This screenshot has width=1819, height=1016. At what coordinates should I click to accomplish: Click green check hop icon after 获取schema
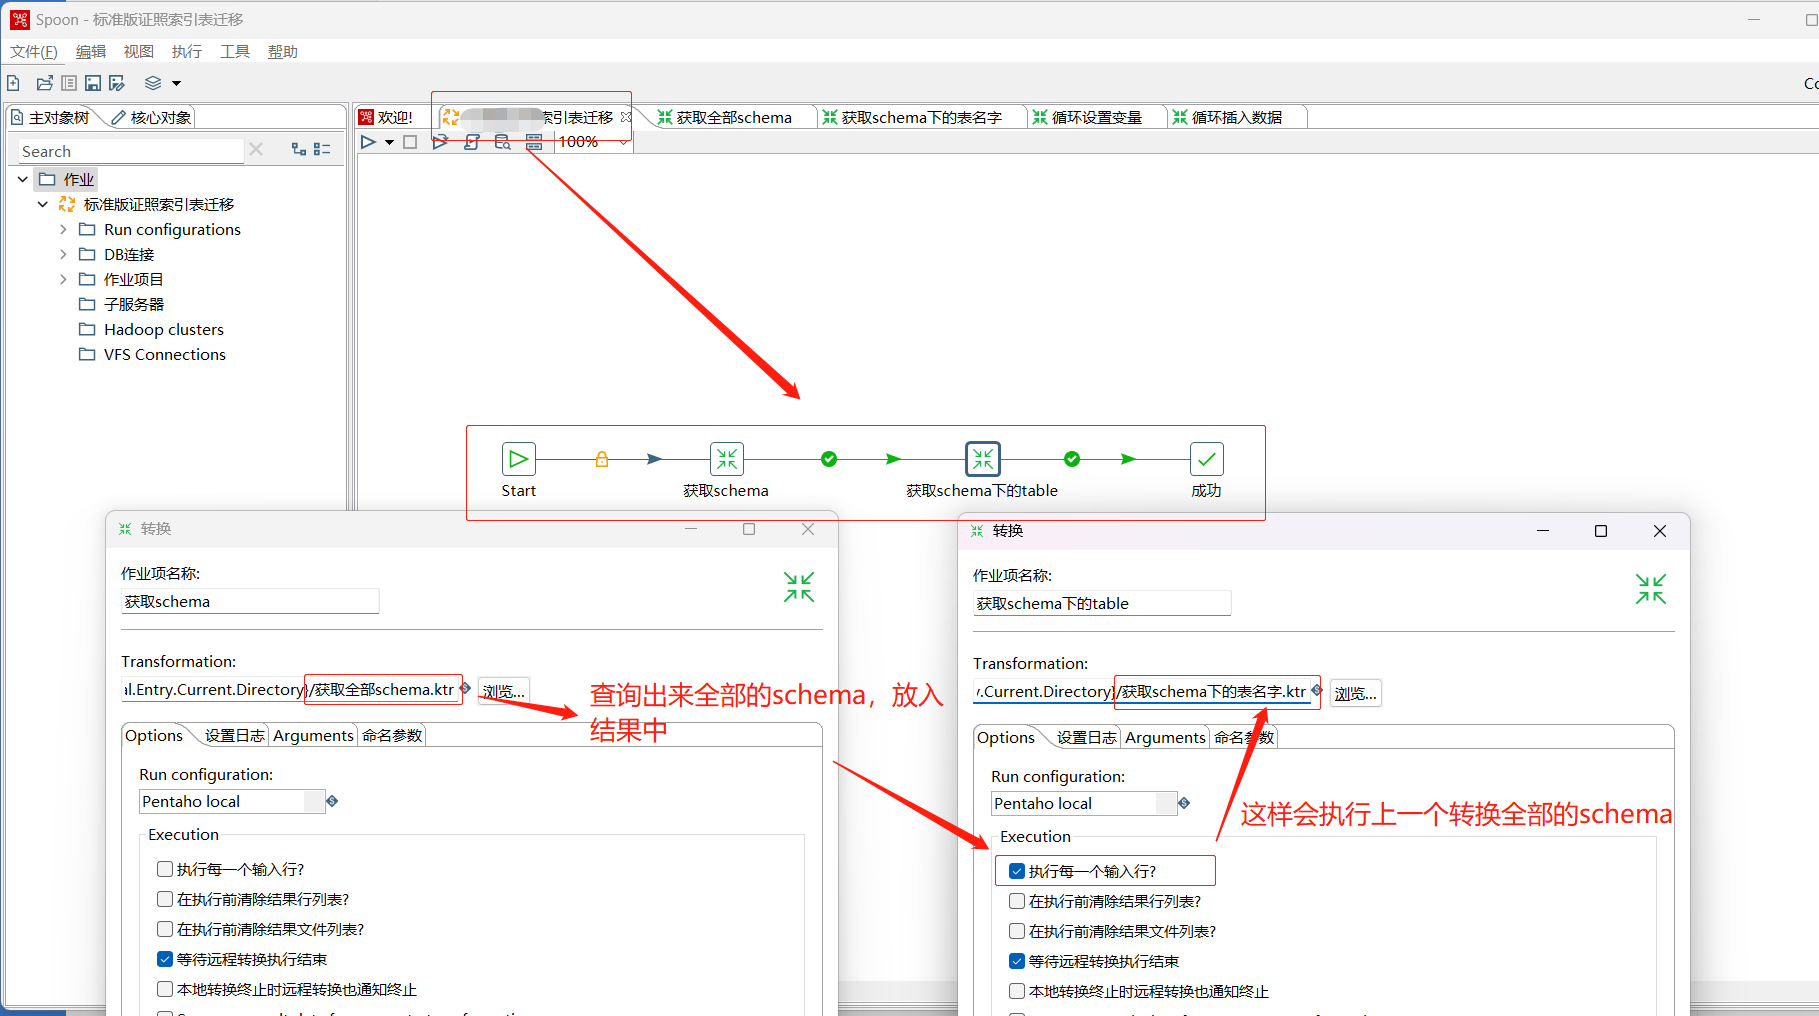pos(829,459)
